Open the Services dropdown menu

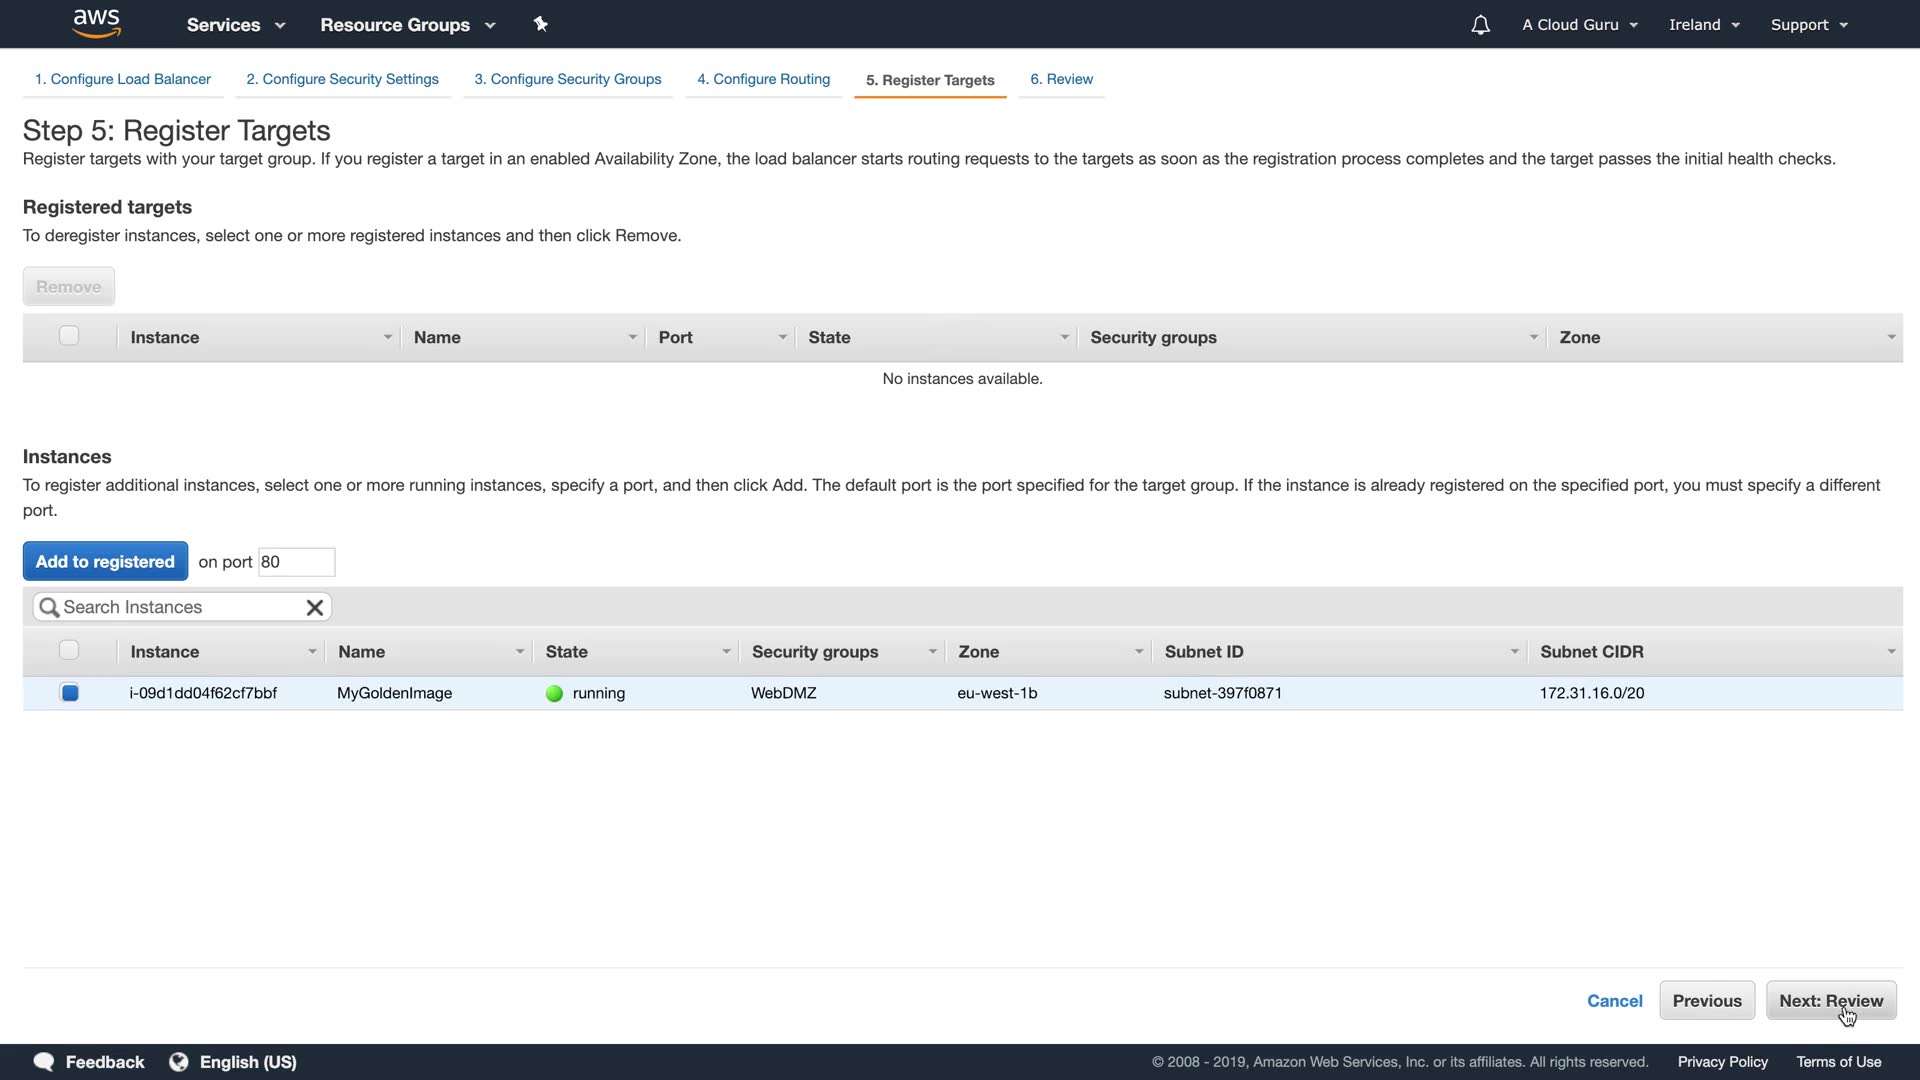(236, 25)
